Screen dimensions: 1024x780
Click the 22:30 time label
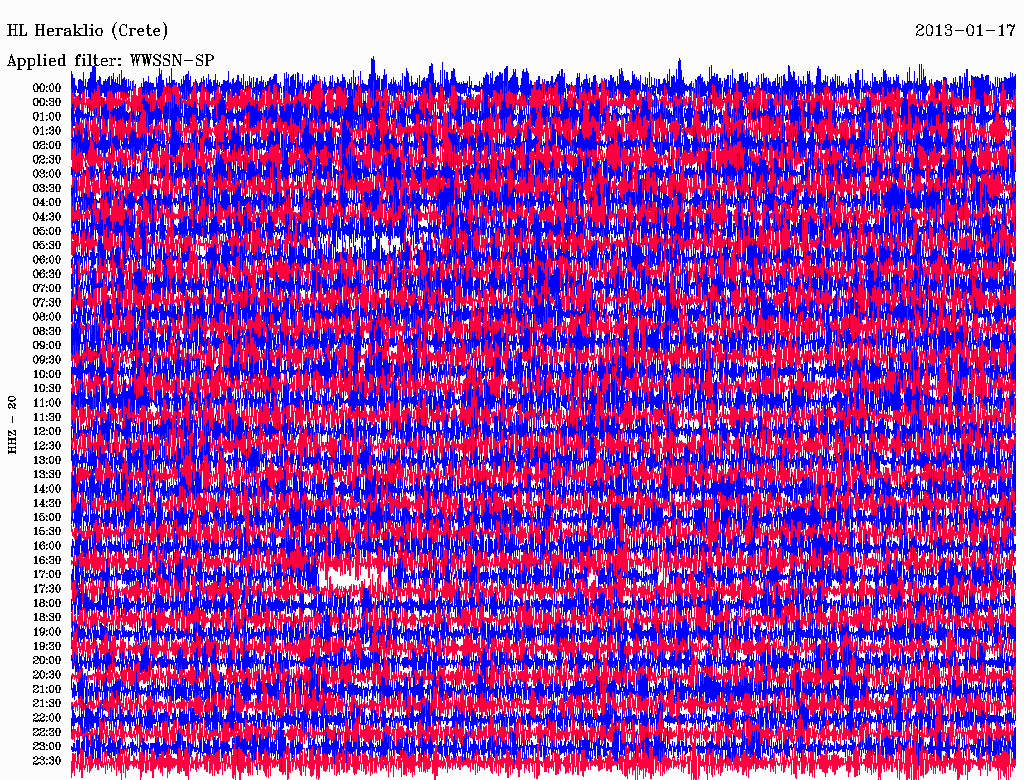pos(47,732)
